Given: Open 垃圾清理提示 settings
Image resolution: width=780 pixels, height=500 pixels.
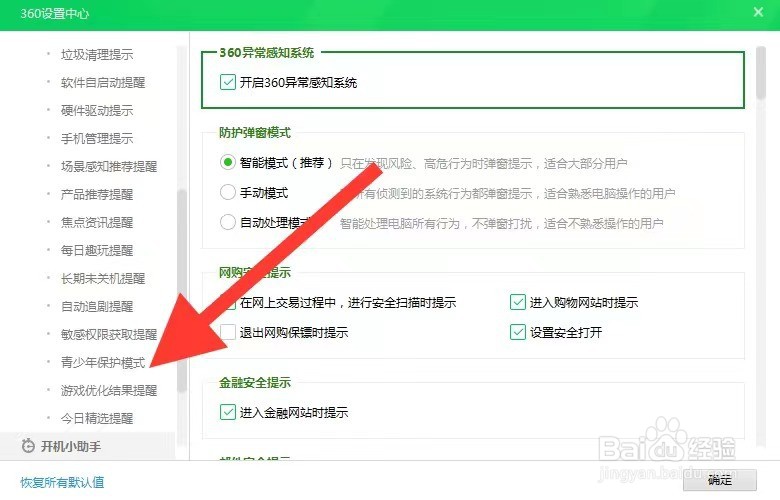Looking at the screenshot, I should (97, 54).
